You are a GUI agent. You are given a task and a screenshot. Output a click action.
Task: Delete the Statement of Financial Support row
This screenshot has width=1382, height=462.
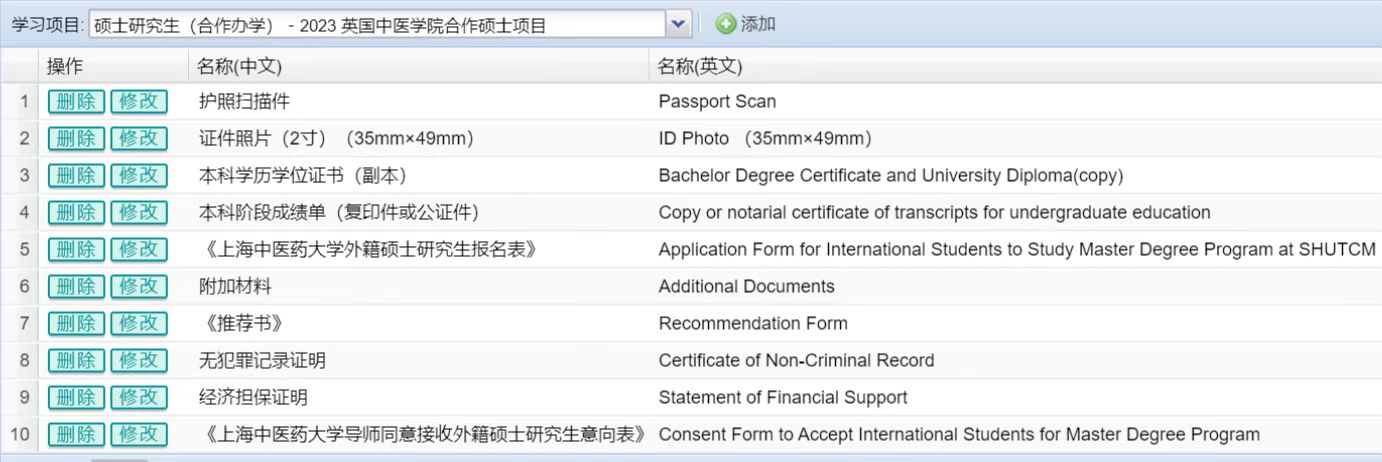tap(76, 397)
